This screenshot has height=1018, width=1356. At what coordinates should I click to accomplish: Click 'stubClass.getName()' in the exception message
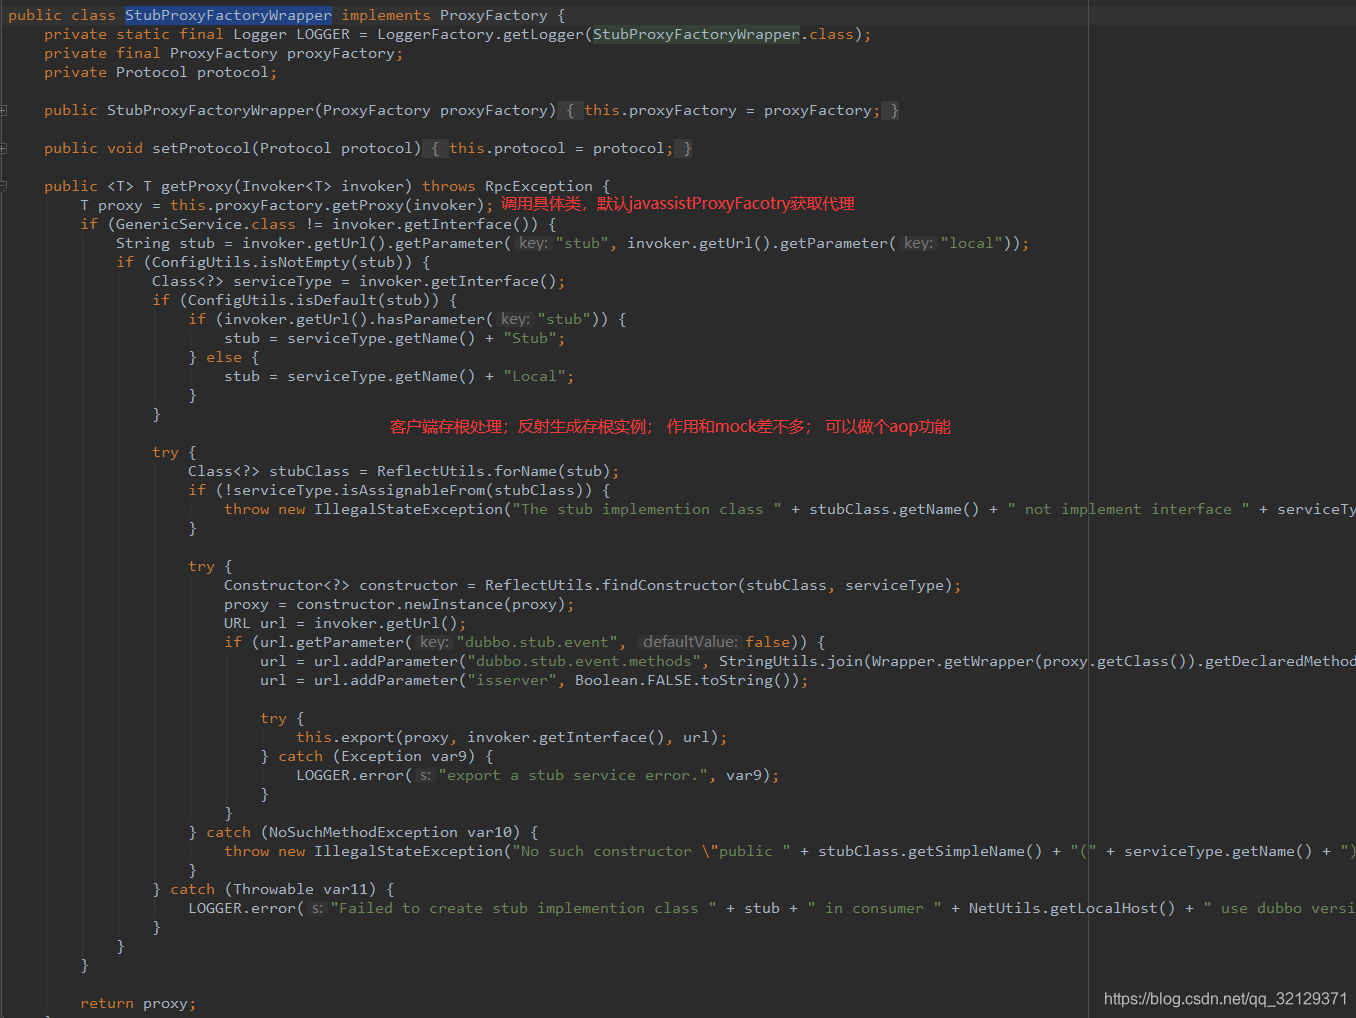[x=894, y=509]
